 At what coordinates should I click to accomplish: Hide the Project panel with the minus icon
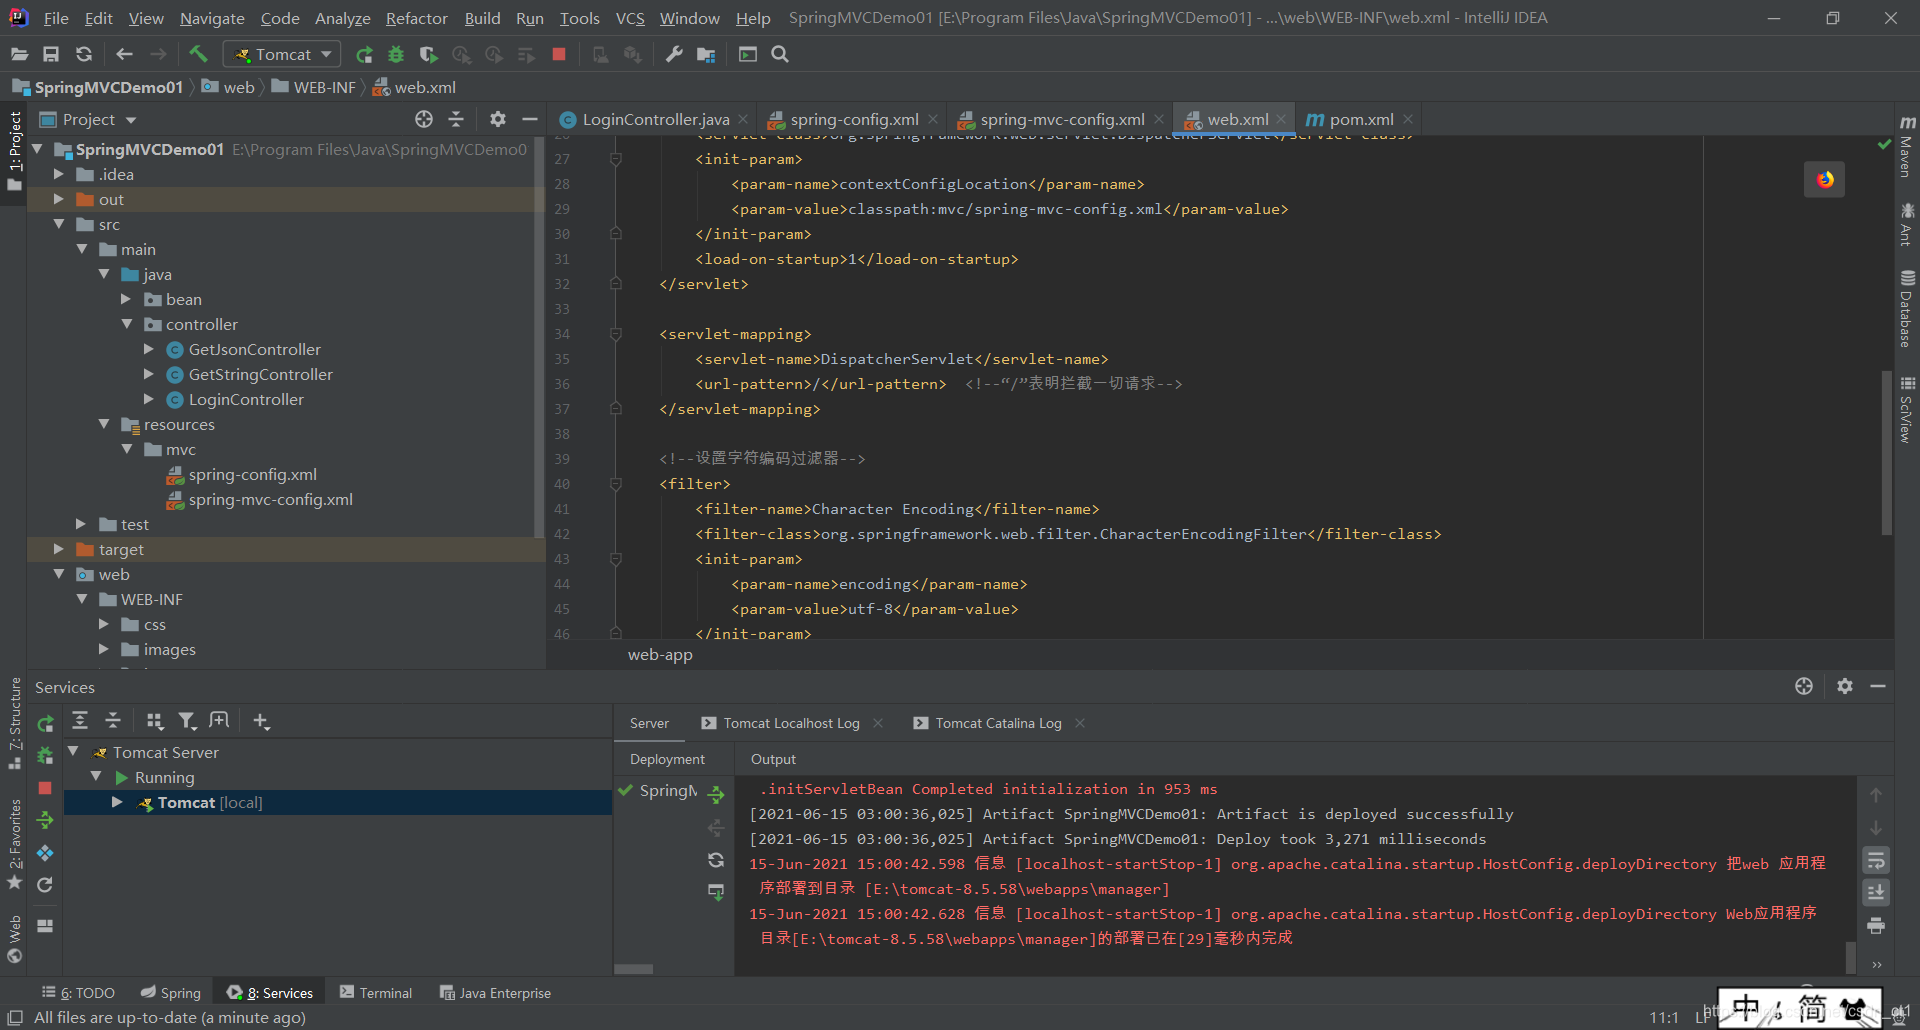point(530,119)
